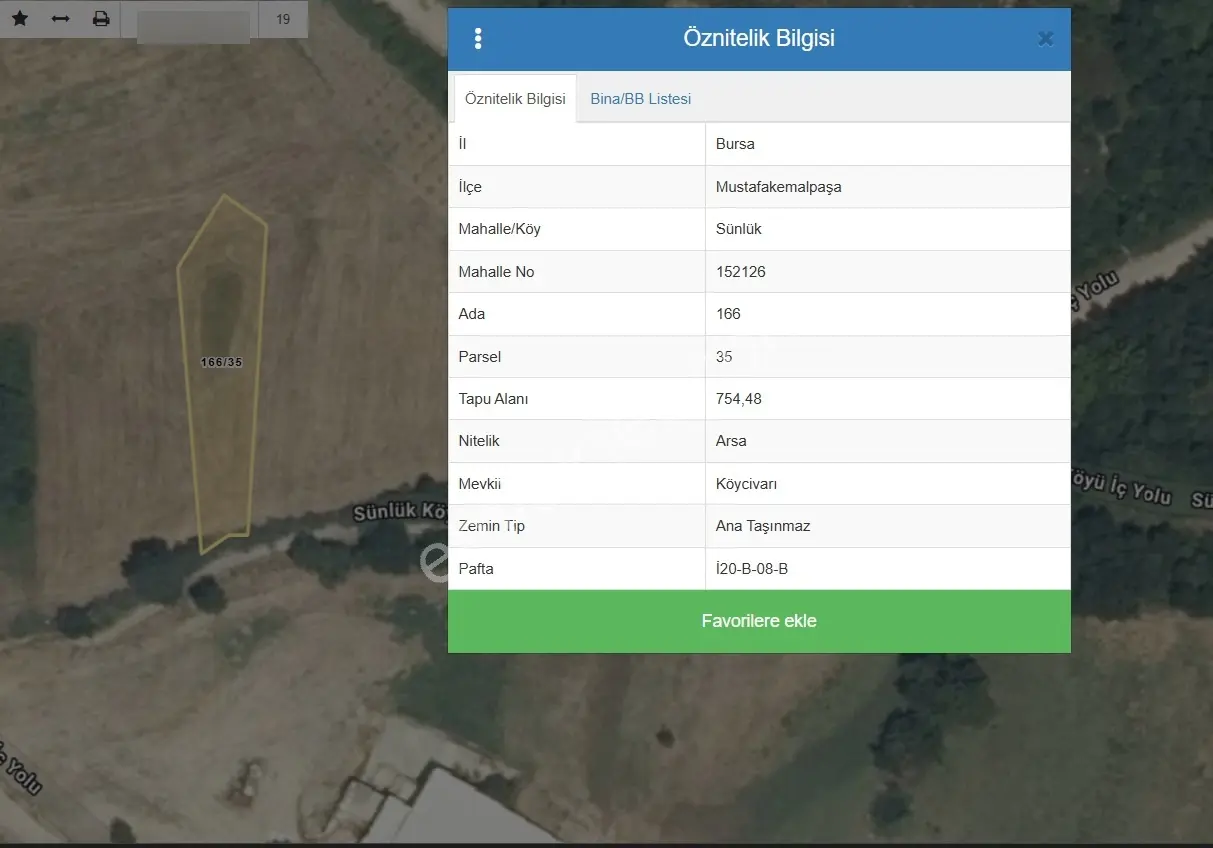This screenshot has width=1213, height=848.
Task: Click the Mevkii value Köycivarı
Action: 746,484
